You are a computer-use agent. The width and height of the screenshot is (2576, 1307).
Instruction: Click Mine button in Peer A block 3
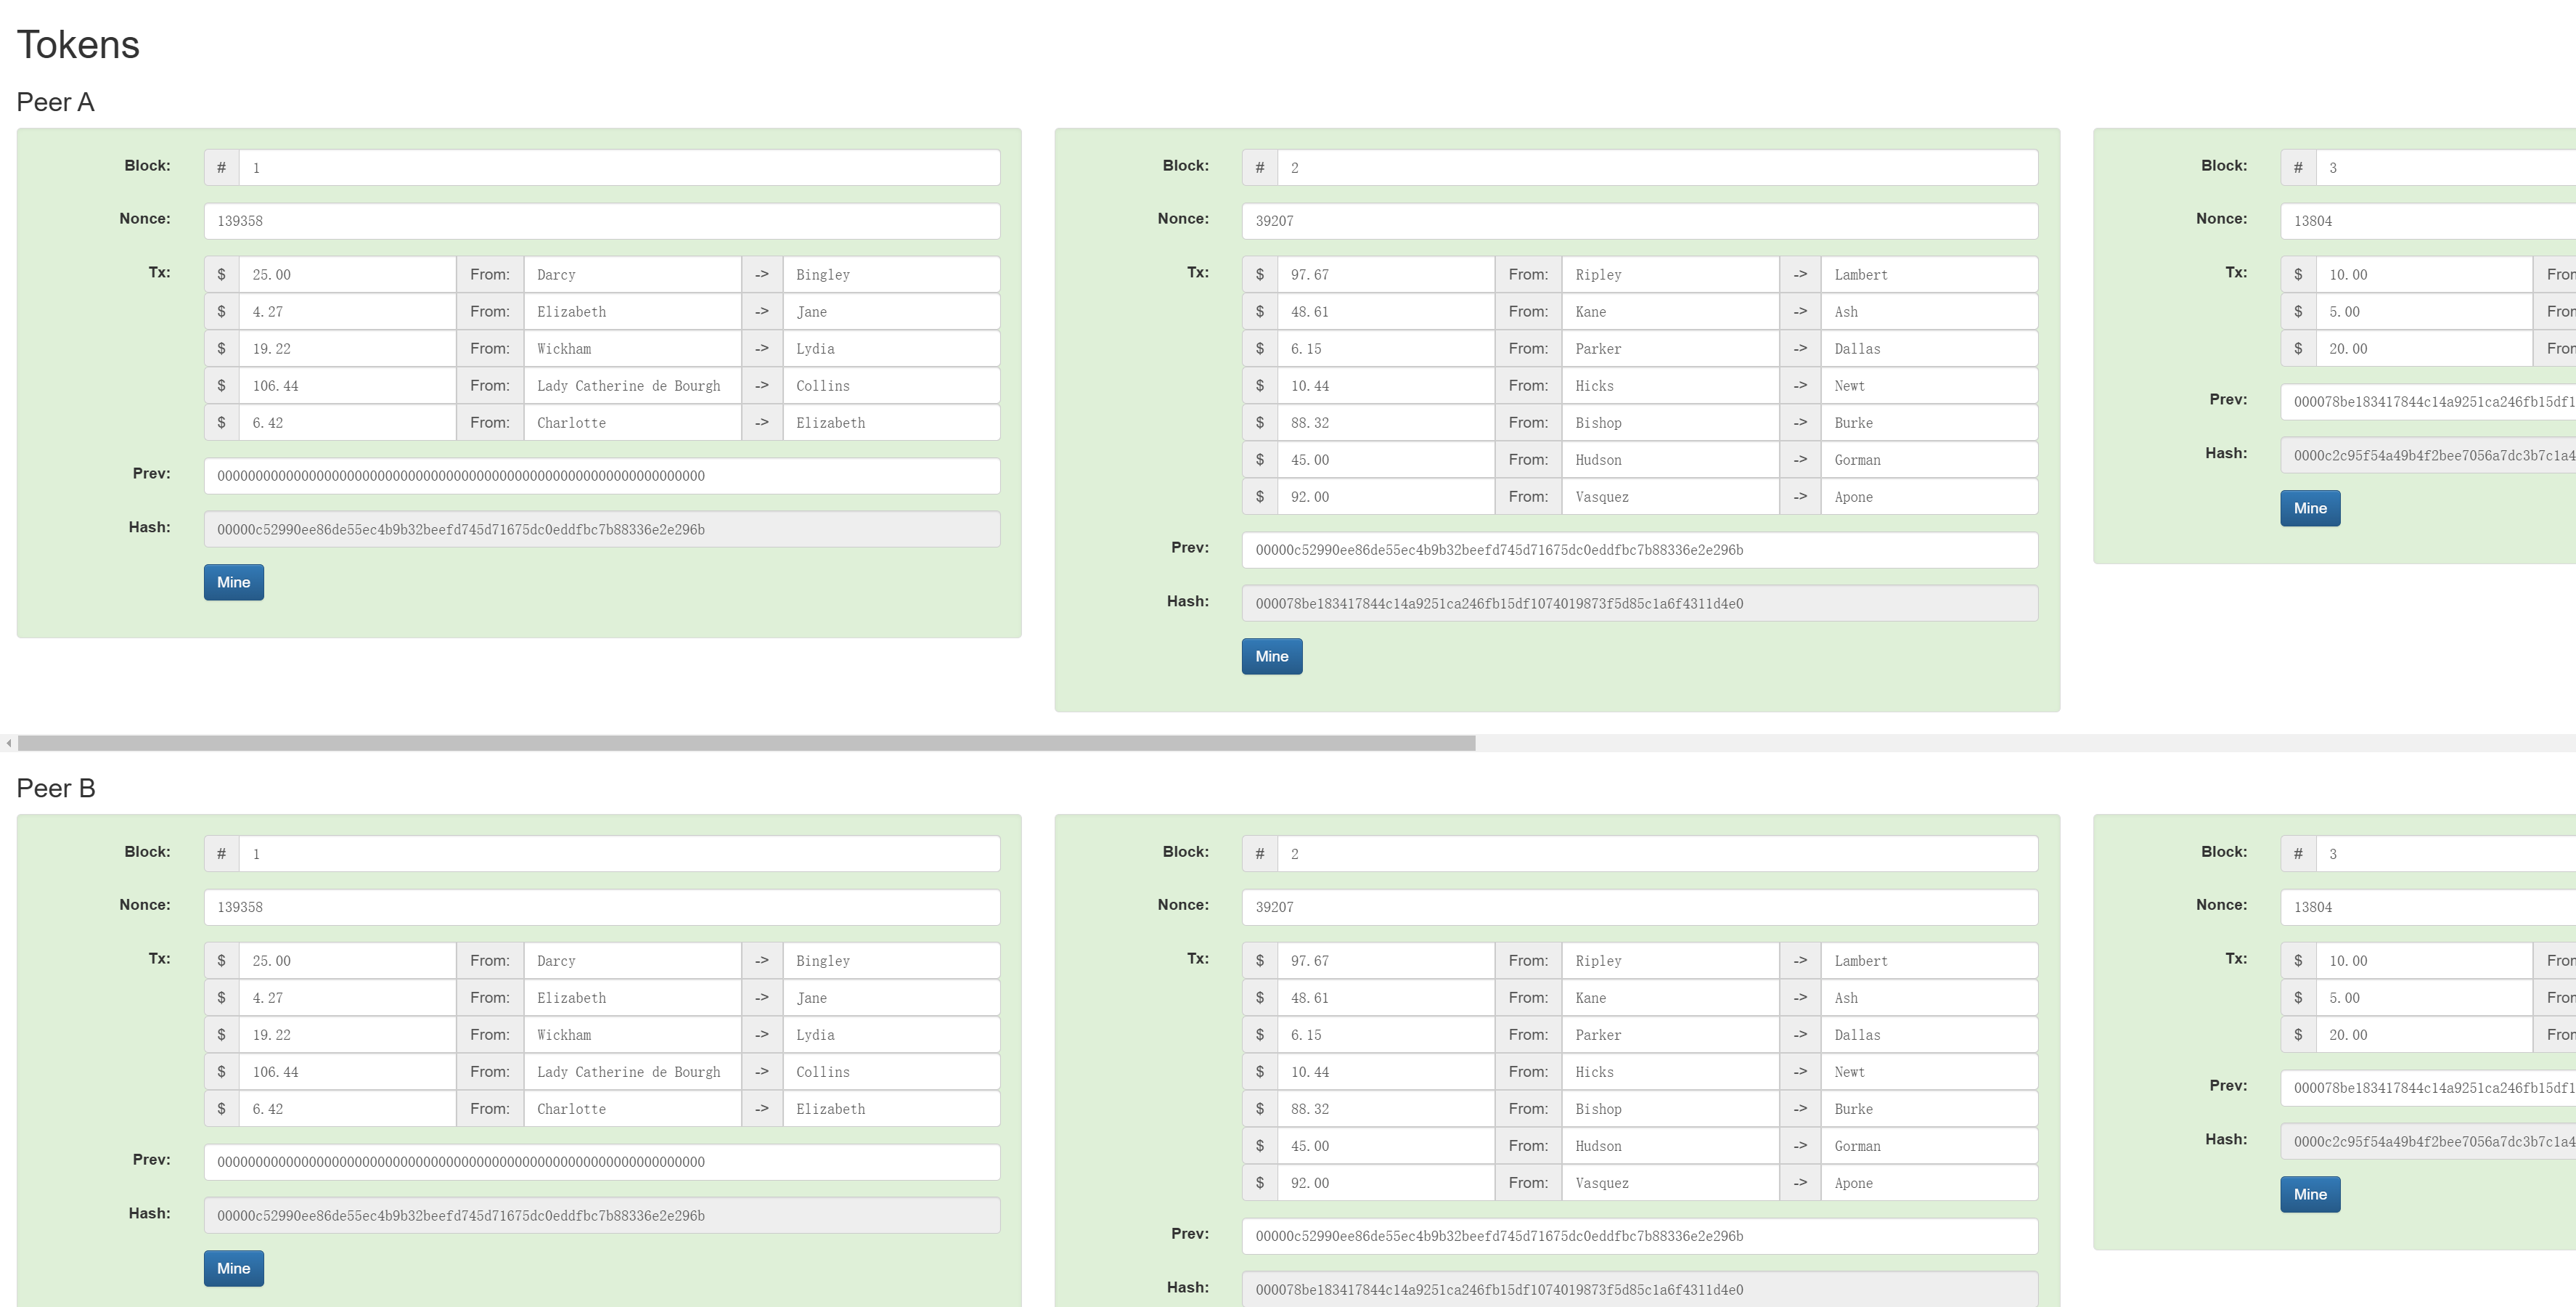(2309, 508)
